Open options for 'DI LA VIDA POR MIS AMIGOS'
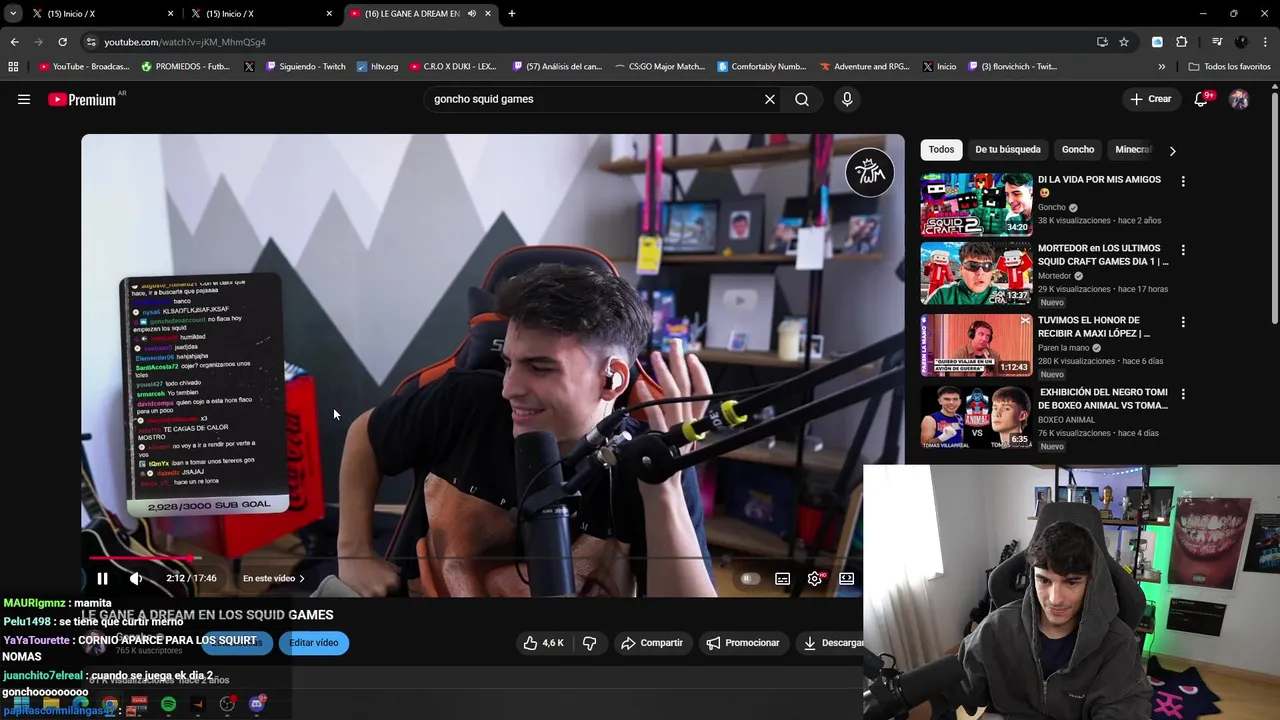 point(1183,182)
